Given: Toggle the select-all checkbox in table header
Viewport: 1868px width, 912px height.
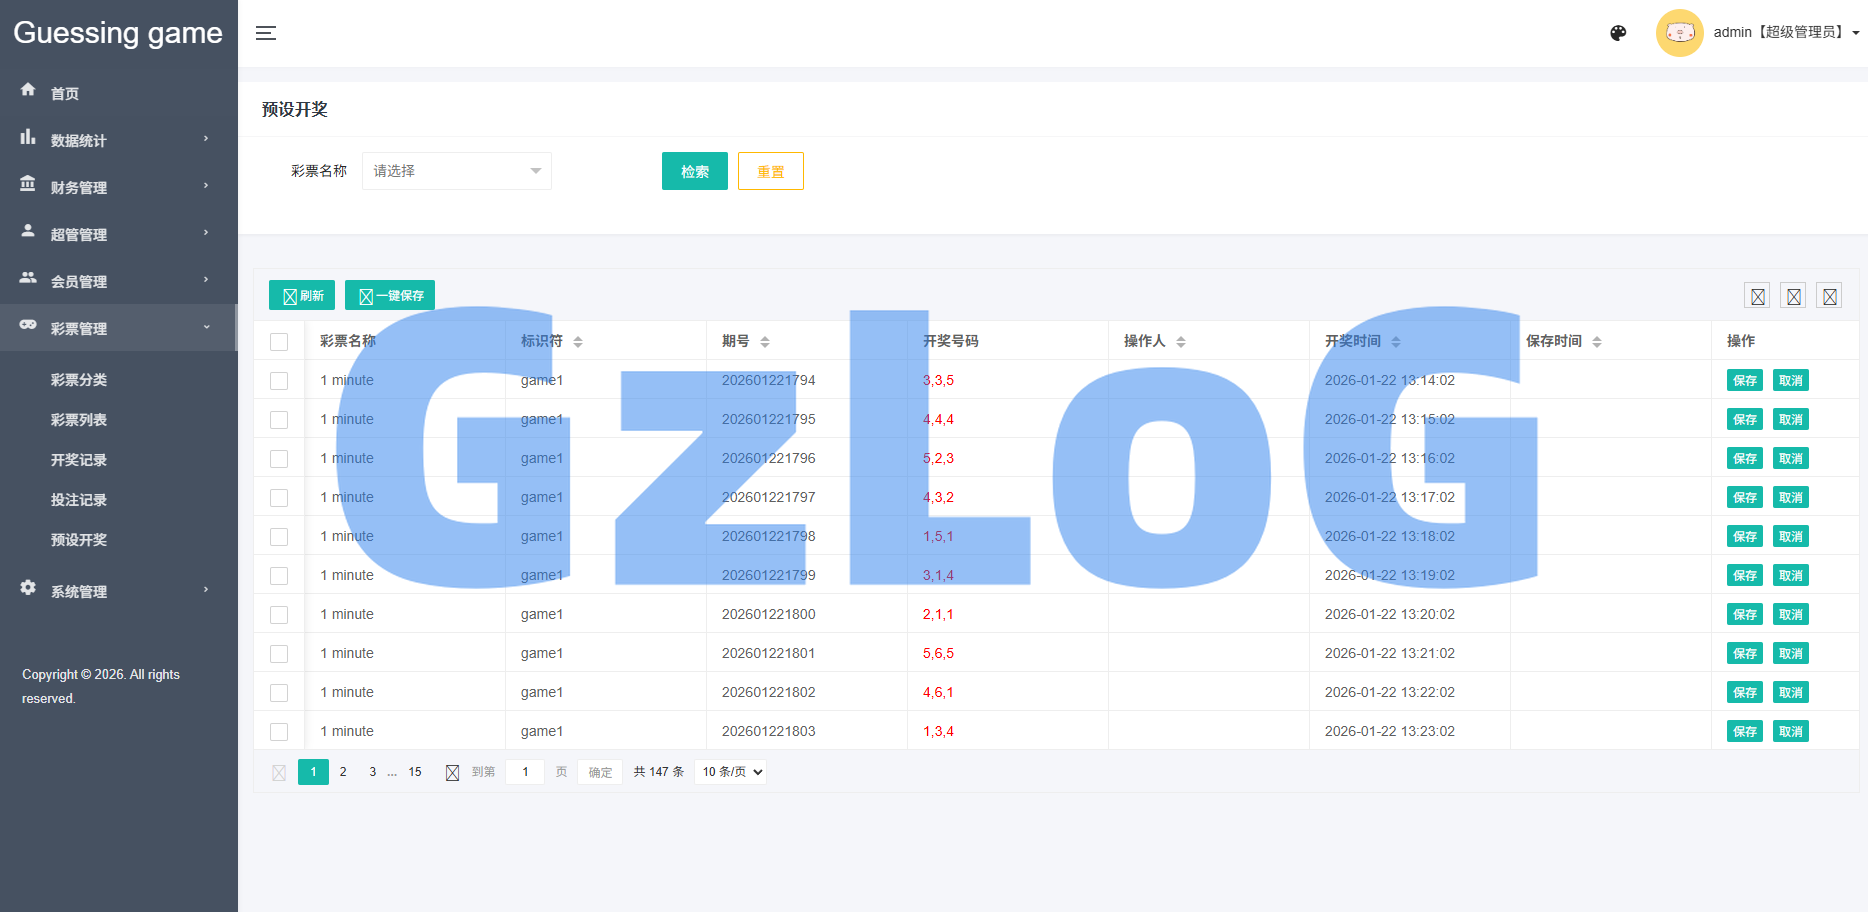Looking at the screenshot, I should click(x=279, y=342).
